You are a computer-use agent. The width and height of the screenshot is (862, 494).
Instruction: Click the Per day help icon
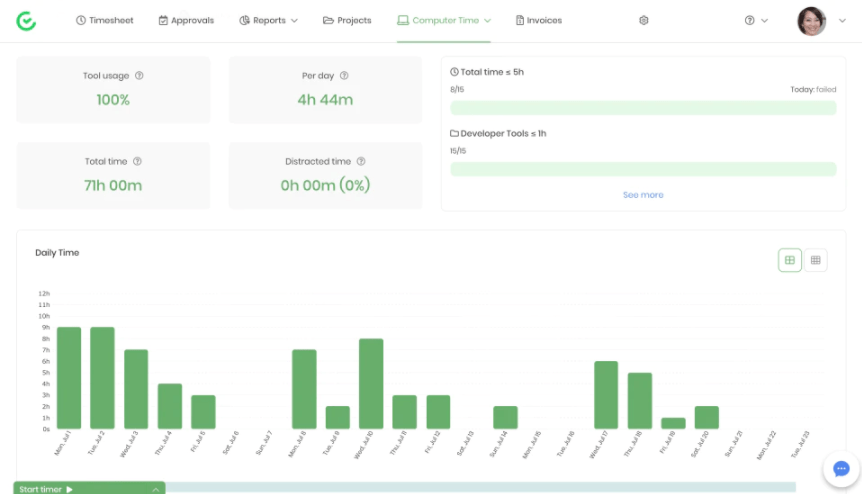click(x=346, y=76)
